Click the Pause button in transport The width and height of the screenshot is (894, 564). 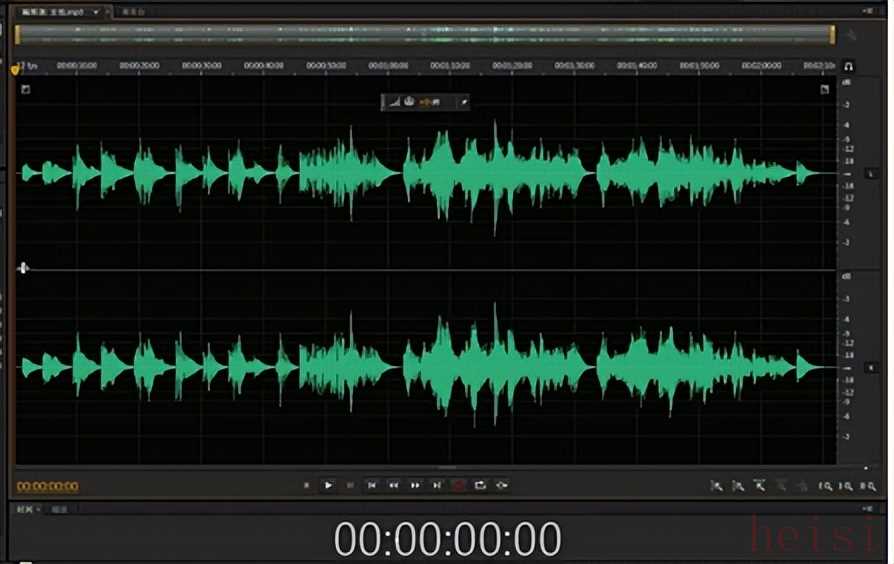coord(350,485)
